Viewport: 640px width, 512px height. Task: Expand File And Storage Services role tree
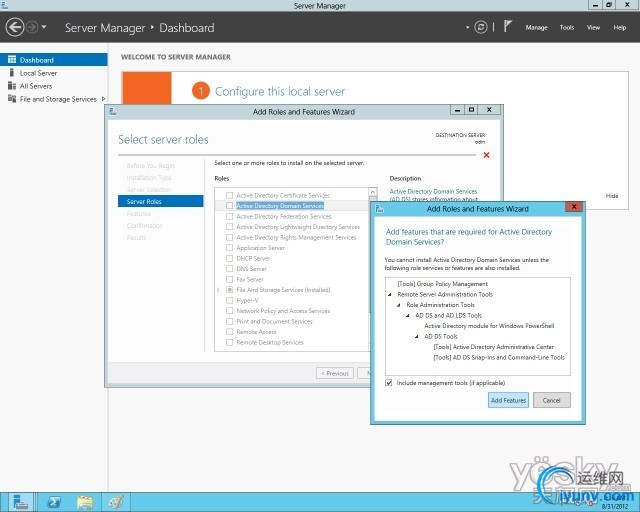(218, 289)
